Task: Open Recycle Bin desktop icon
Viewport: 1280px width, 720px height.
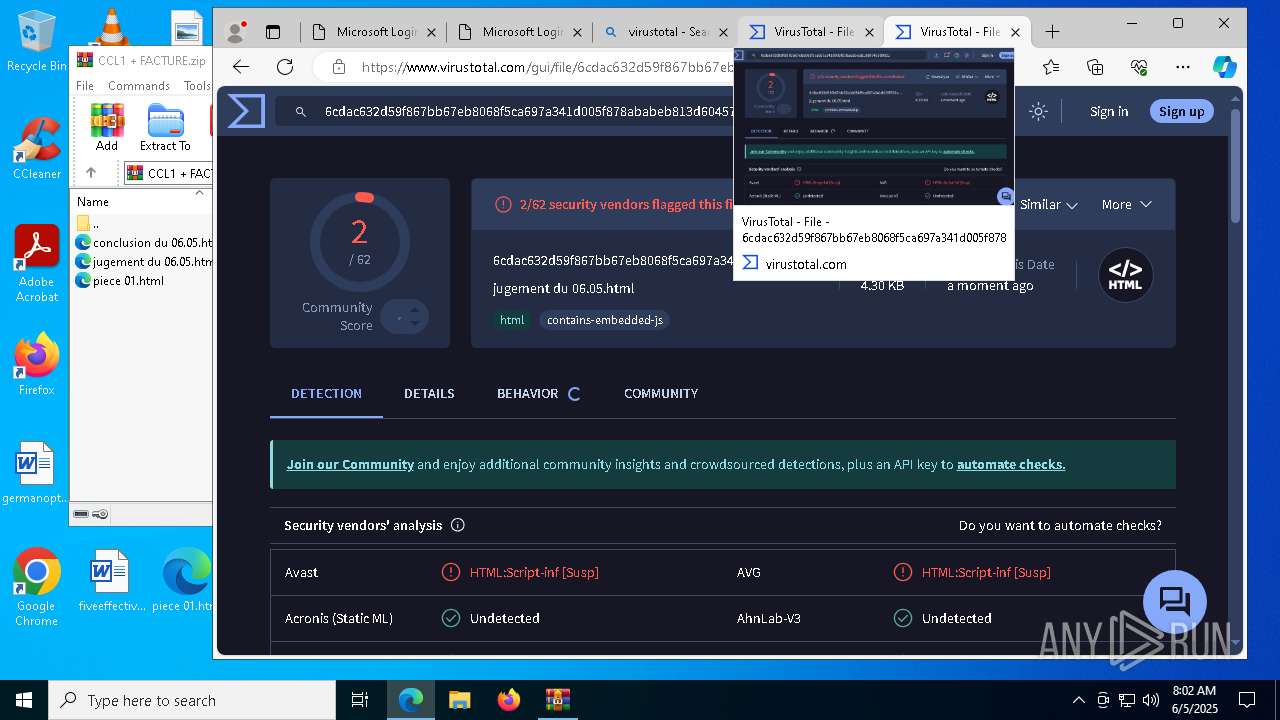Action: [x=36, y=41]
